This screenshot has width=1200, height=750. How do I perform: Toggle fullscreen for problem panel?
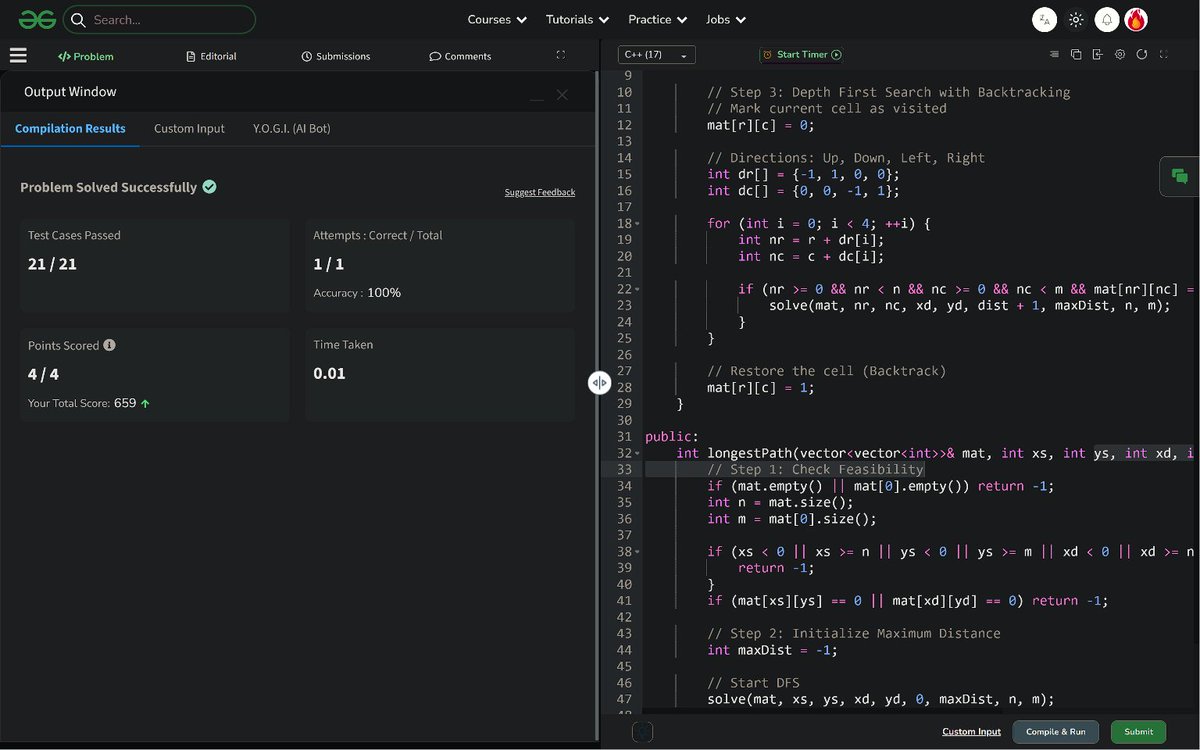tap(560, 55)
